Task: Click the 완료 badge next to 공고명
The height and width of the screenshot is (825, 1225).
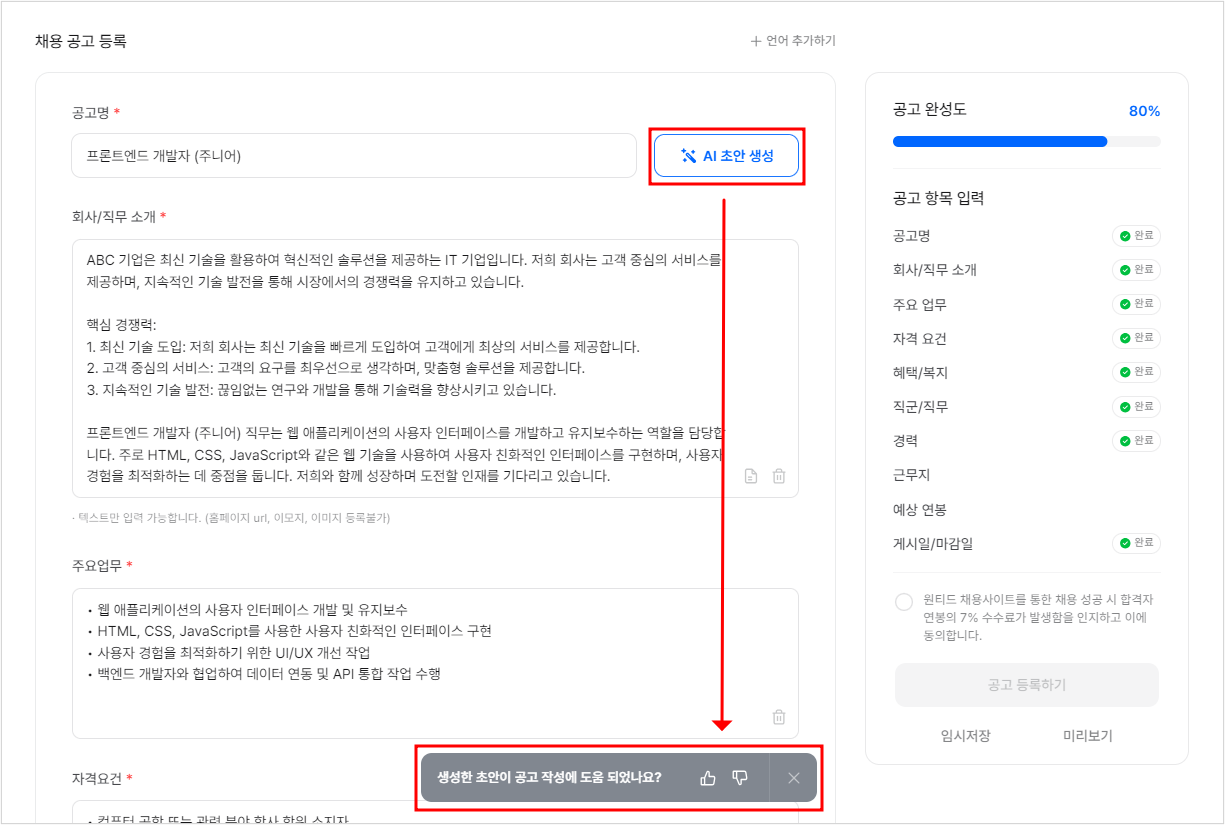Action: coord(1136,236)
